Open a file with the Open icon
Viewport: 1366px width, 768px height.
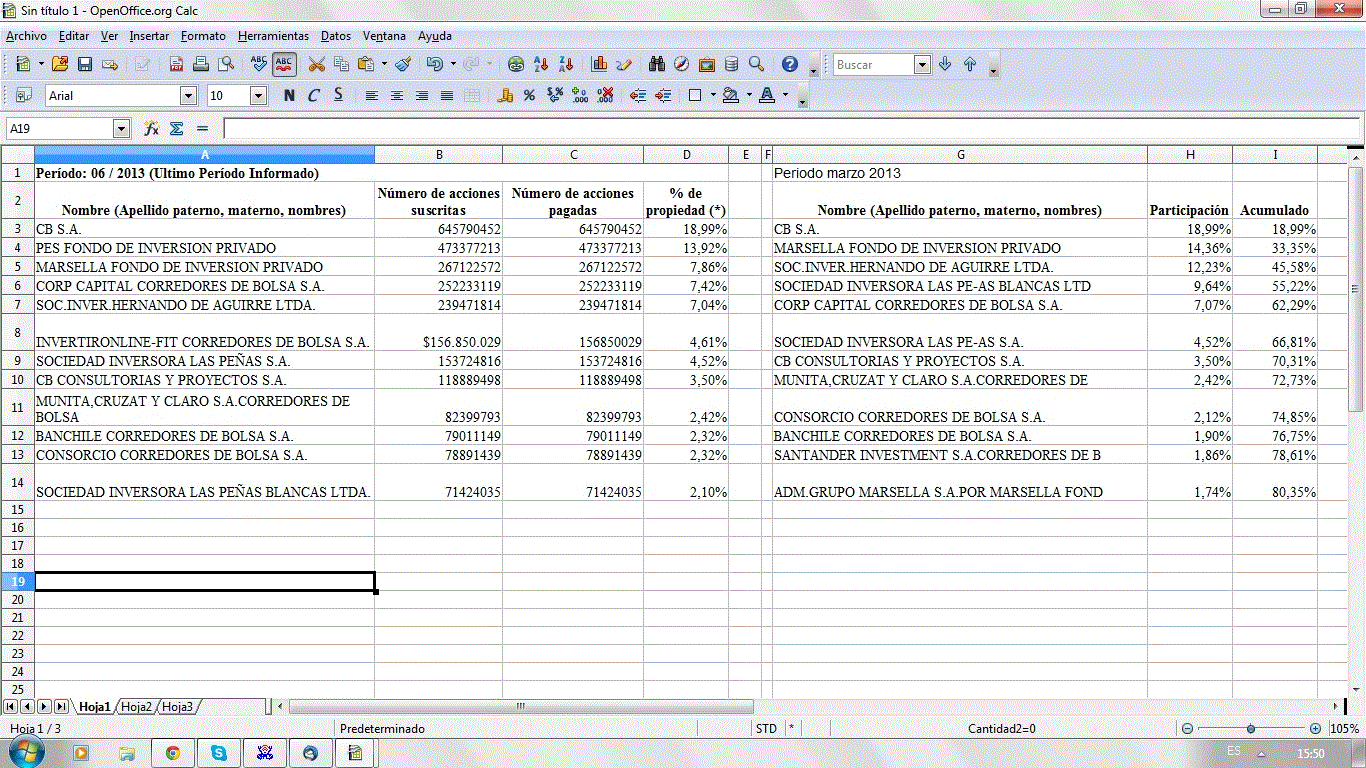tap(60, 64)
